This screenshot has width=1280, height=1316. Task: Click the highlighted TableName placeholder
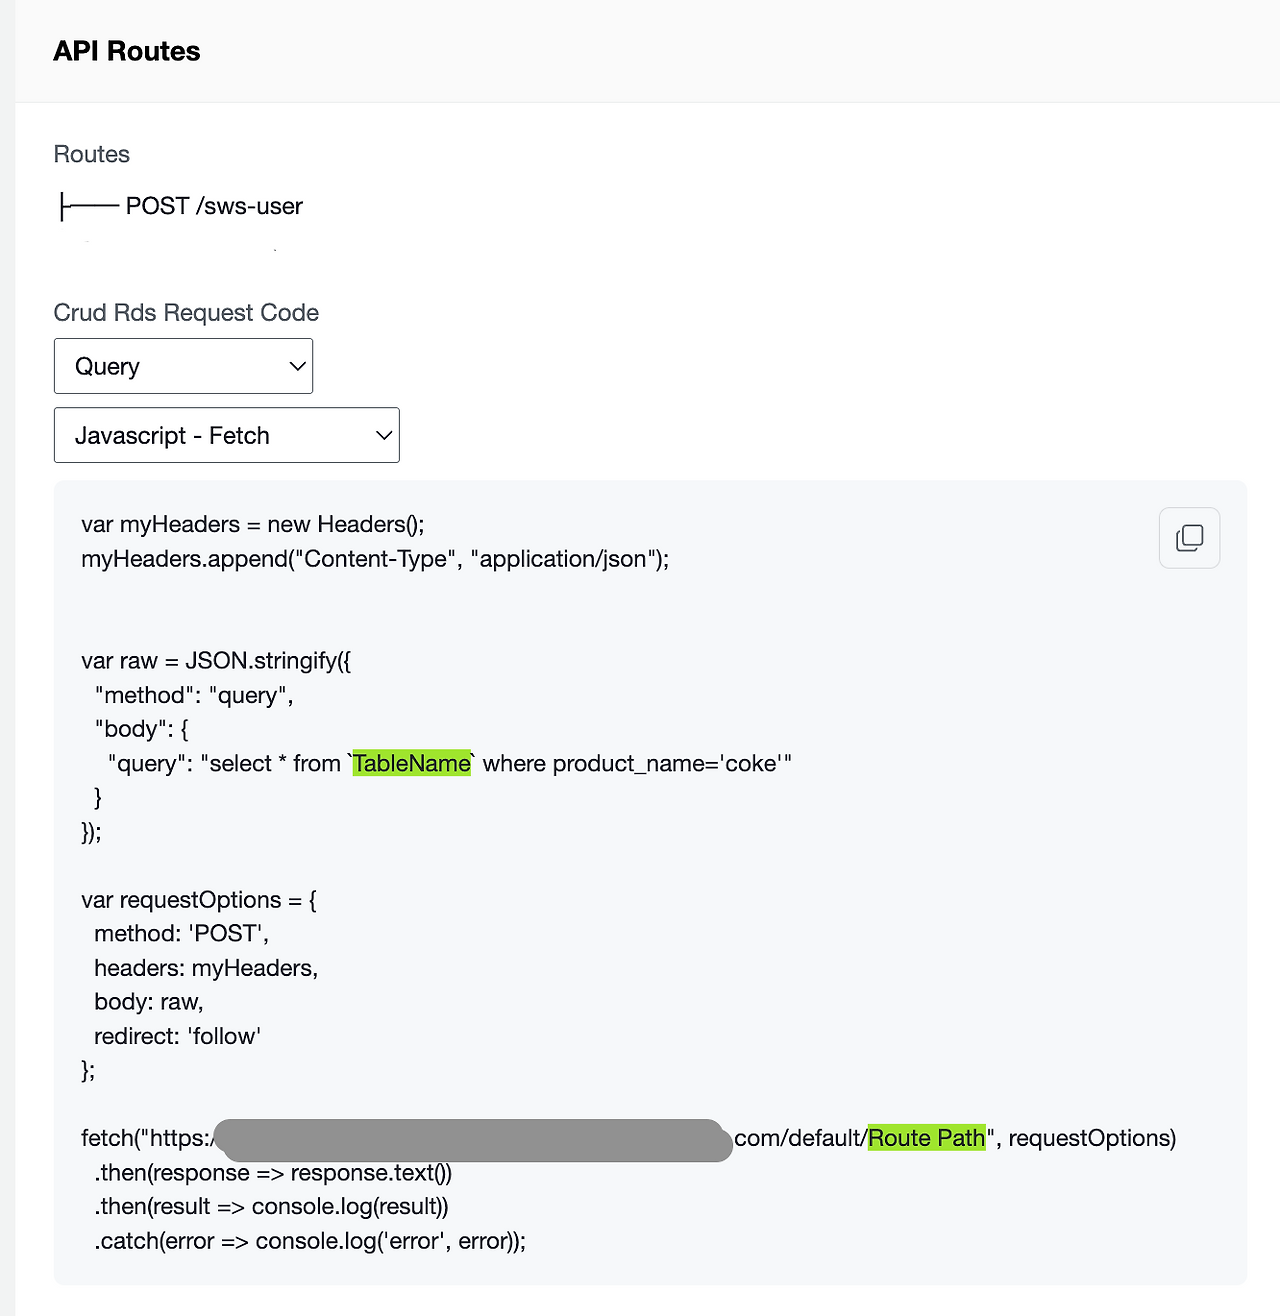[x=411, y=763]
